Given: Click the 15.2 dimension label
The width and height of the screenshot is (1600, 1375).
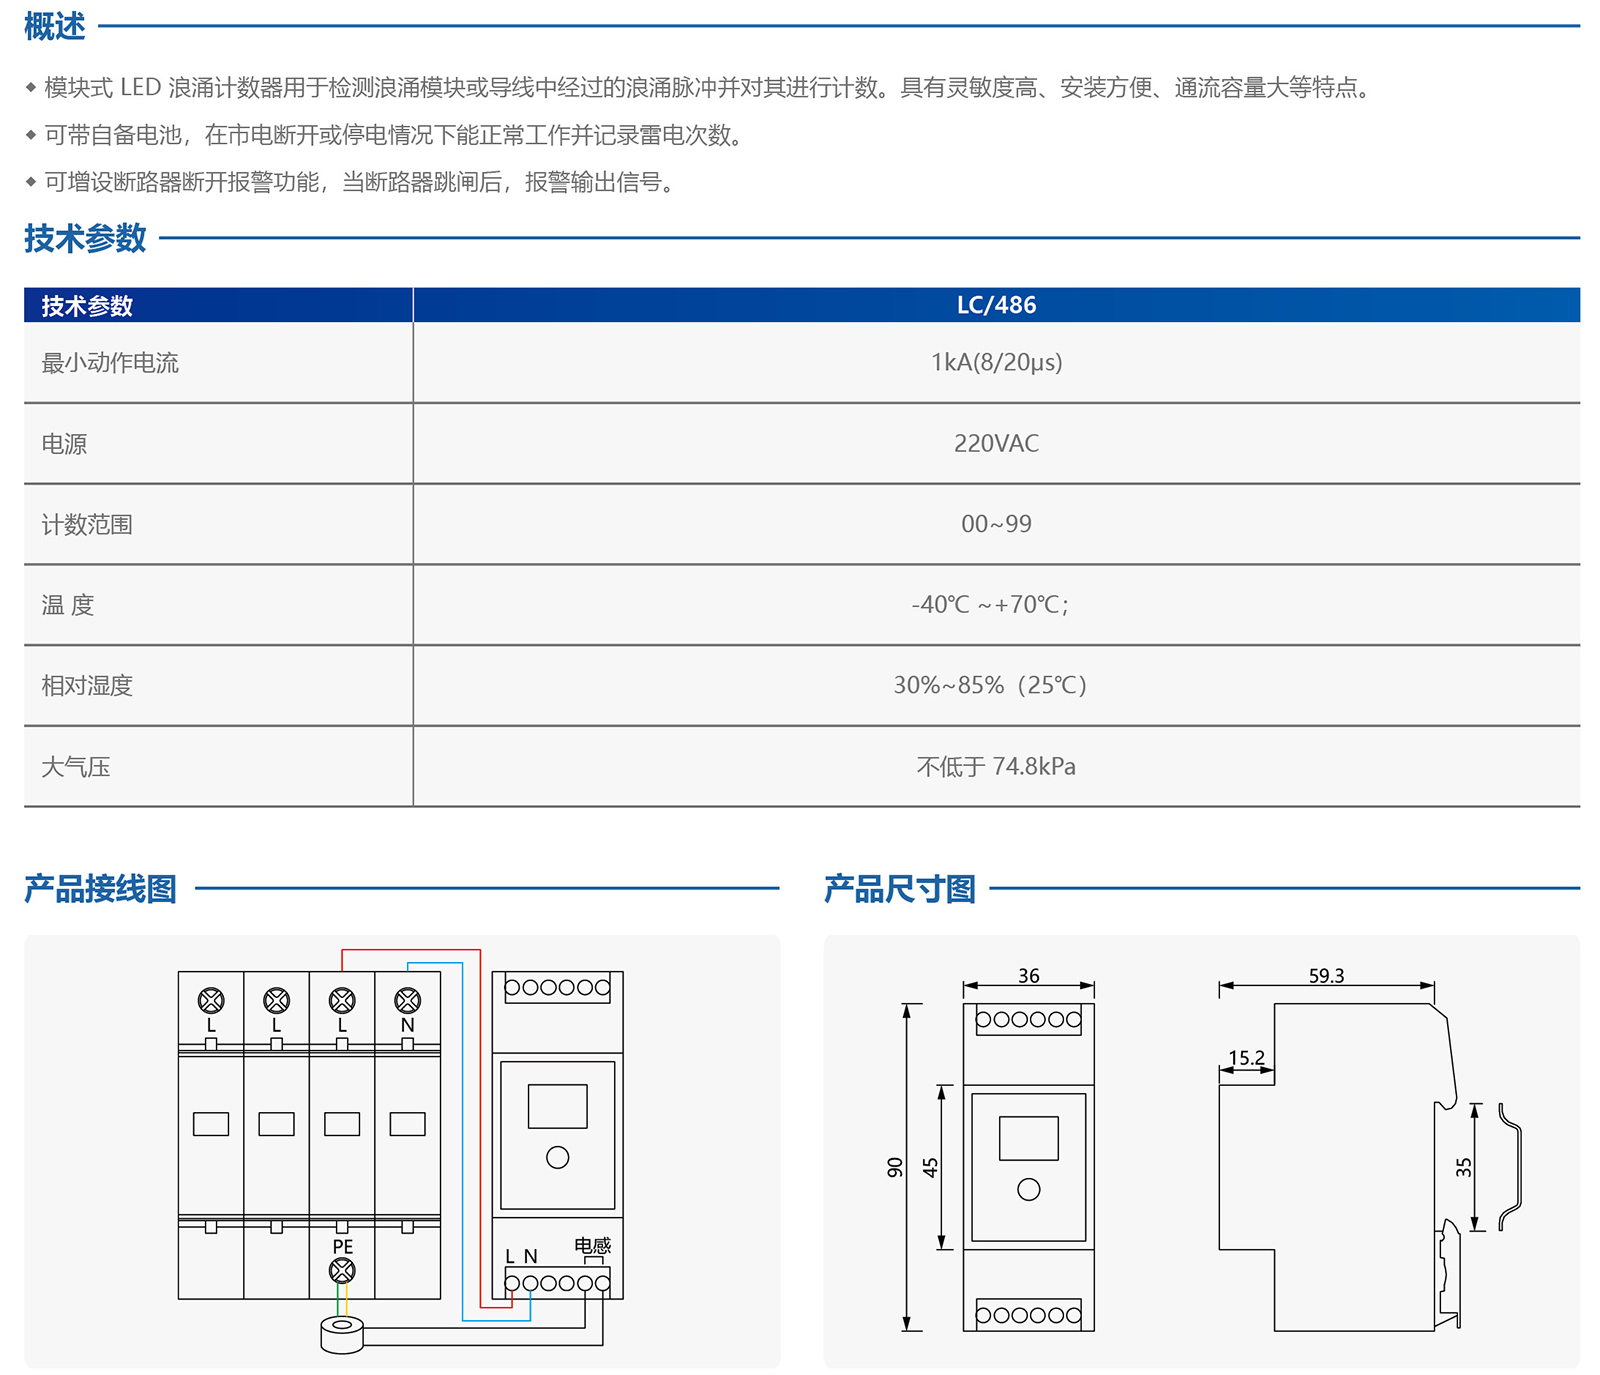Looking at the screenshot, I should (1246, 1057).
